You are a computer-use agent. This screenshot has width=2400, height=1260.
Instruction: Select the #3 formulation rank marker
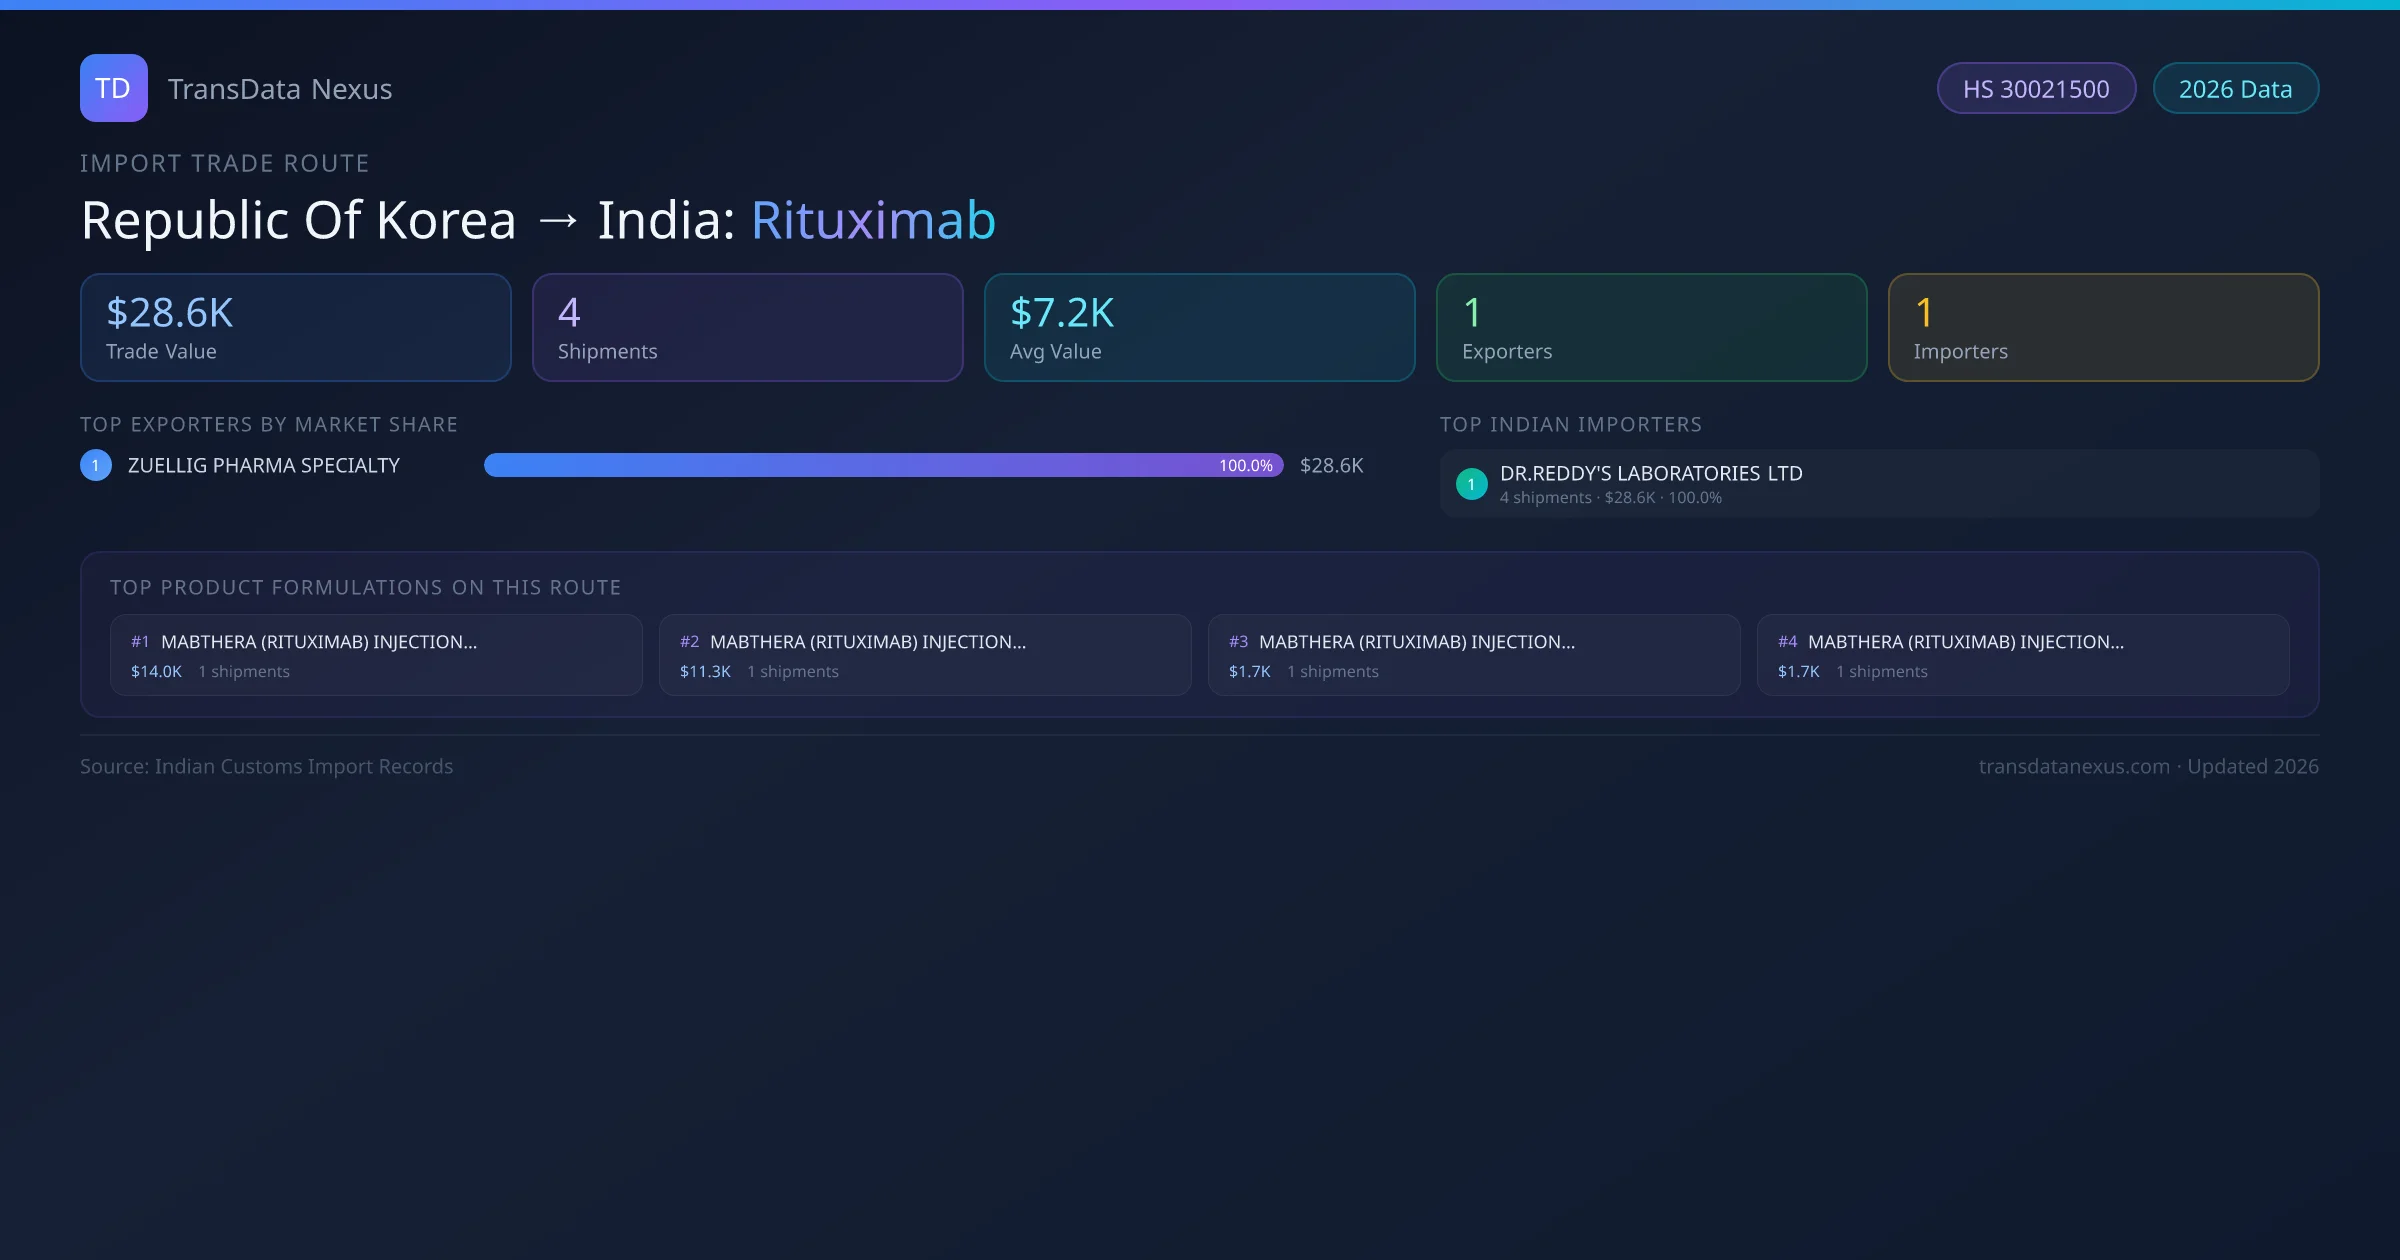(x=1238, y=641)
